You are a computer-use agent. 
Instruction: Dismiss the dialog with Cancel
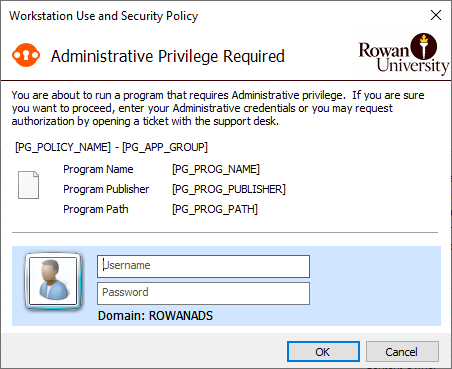[402, 352]
